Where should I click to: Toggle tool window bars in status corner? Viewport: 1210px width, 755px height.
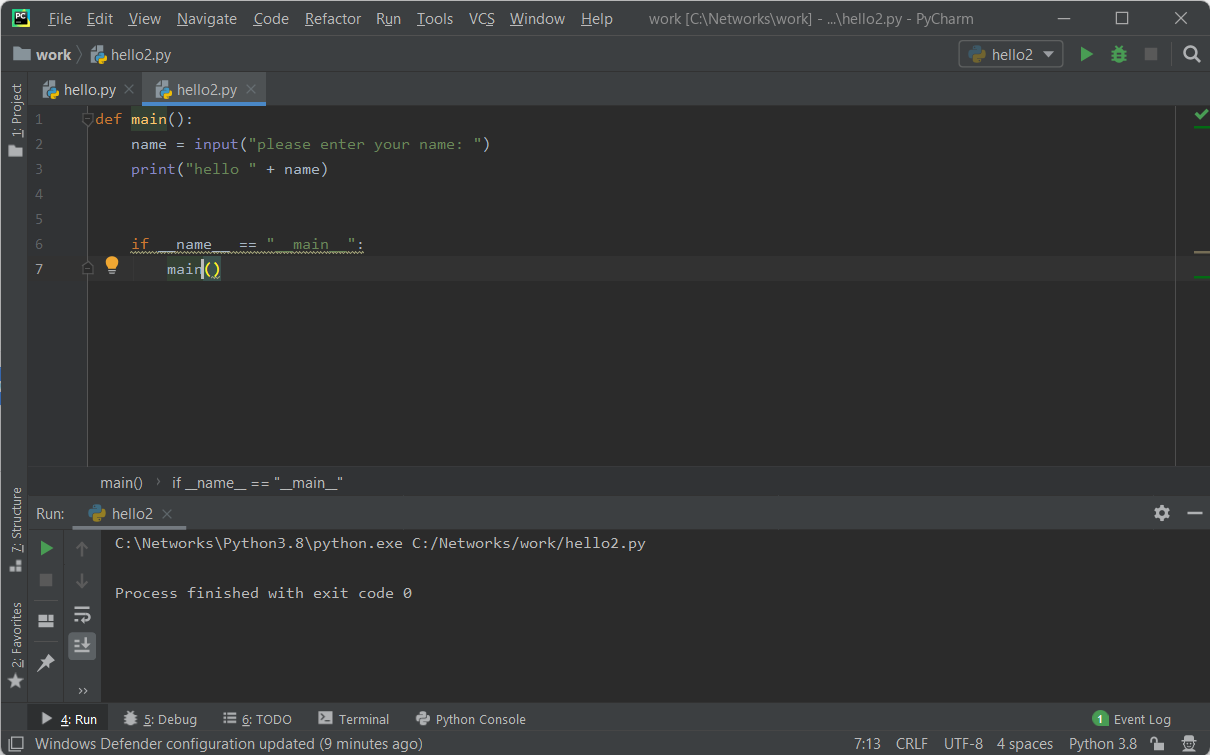pos(15,744)
